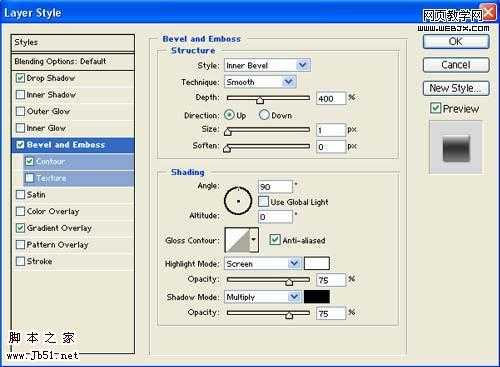Open the Style Inner Bevel dropdown
Screen dimensions: 500x367
coord(267,65)
